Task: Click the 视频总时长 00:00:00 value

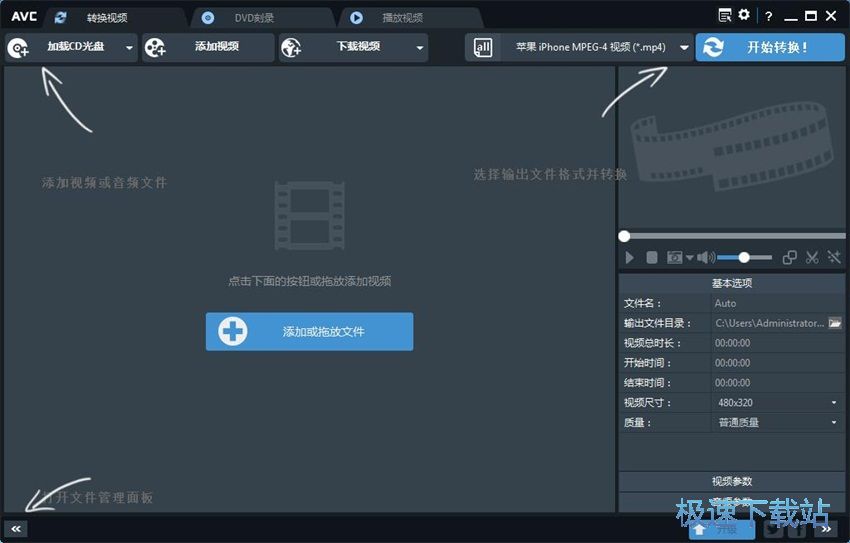Action: pos(732,343)
